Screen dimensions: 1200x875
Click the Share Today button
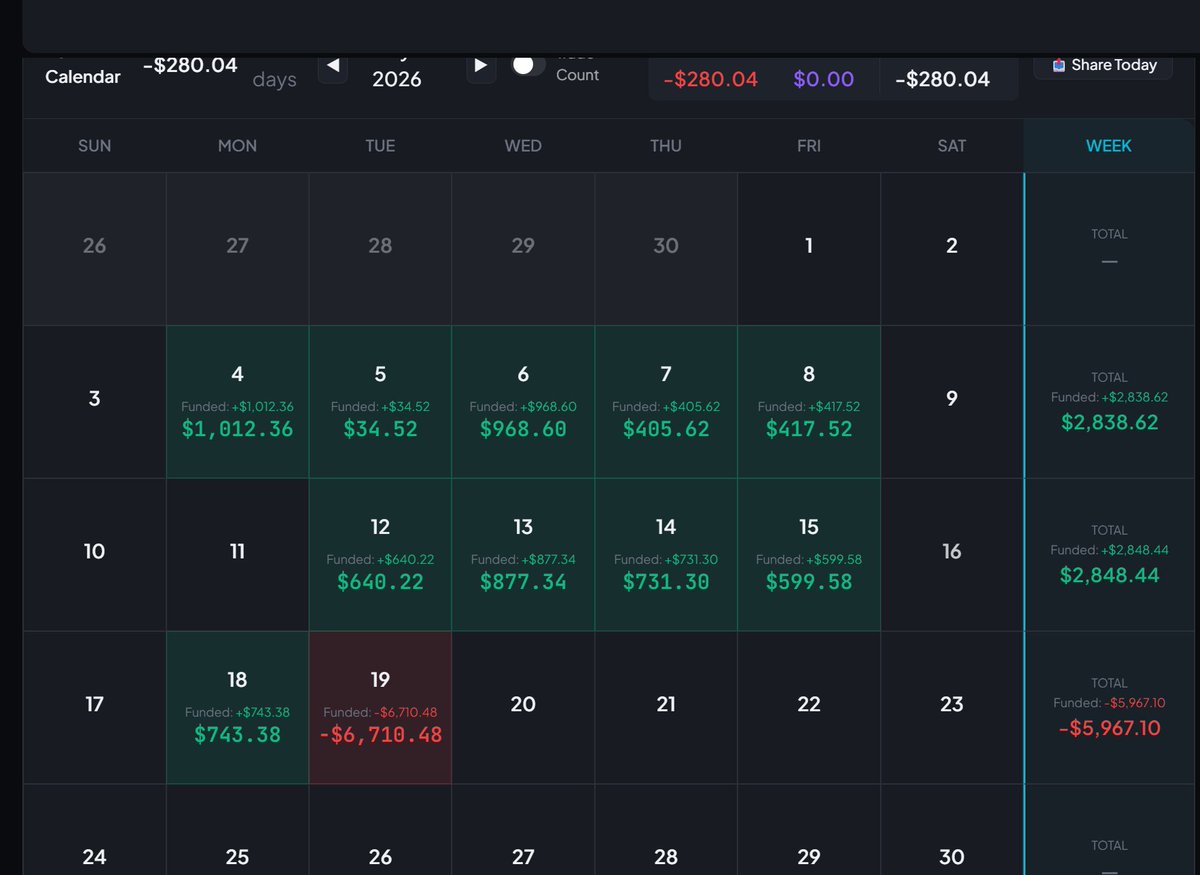click(x=1104, y=65)
